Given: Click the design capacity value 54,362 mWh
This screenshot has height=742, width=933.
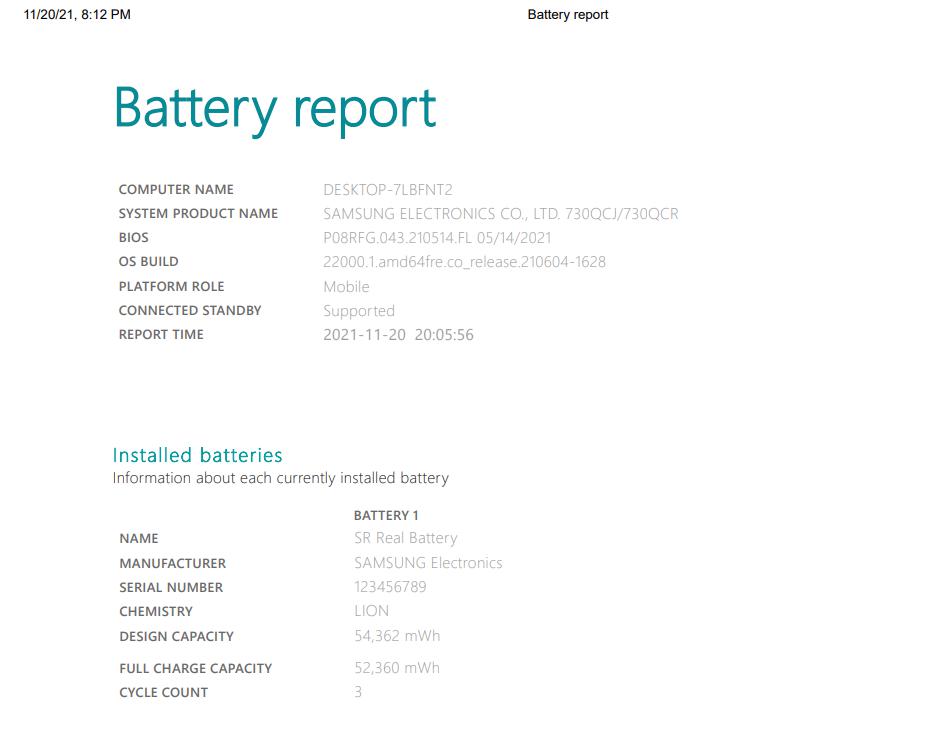Looking at the screenshot, I should click(x=397, y=636).
